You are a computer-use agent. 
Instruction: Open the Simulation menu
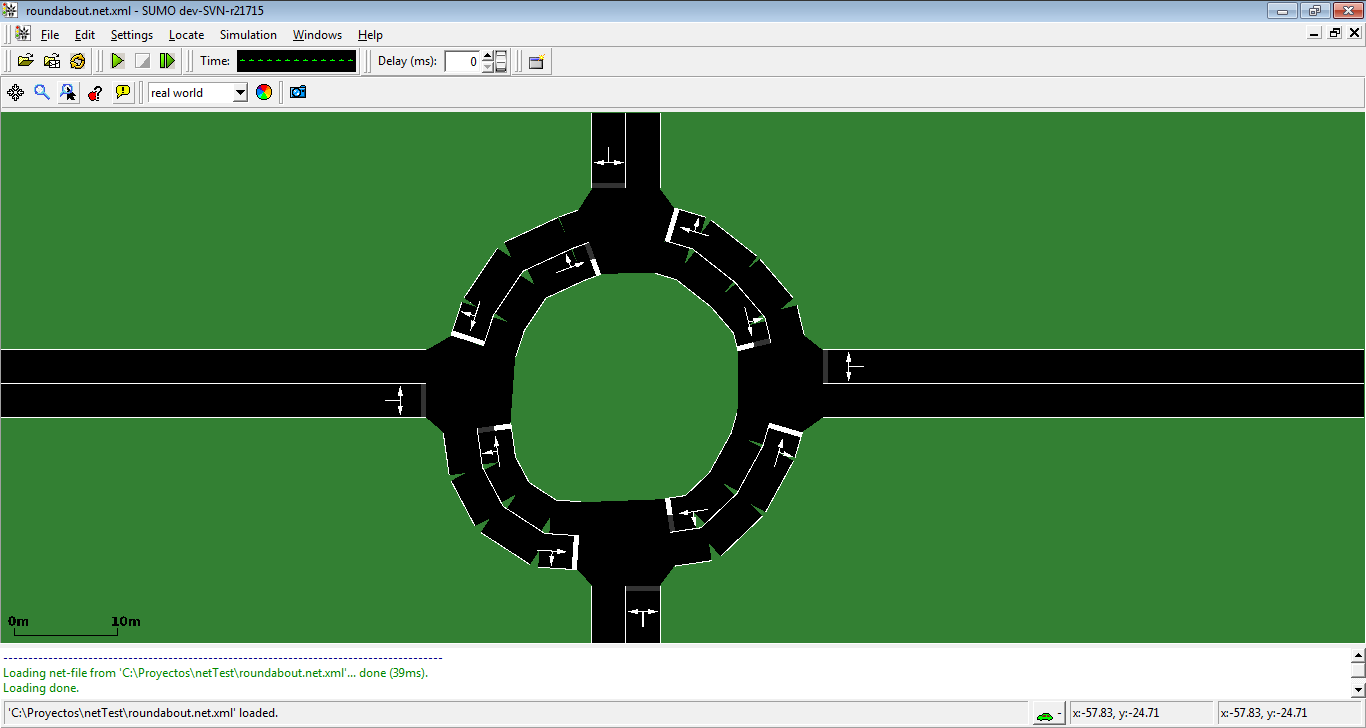pyautogui.click(x=248, y=35)
